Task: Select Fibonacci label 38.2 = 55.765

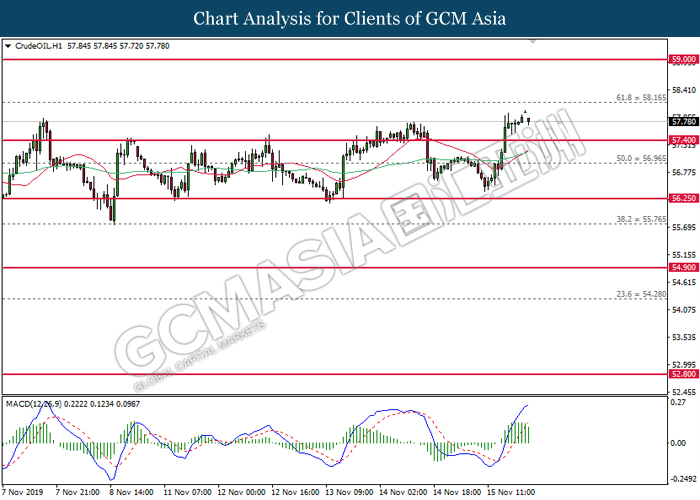Action: point(641,219)
